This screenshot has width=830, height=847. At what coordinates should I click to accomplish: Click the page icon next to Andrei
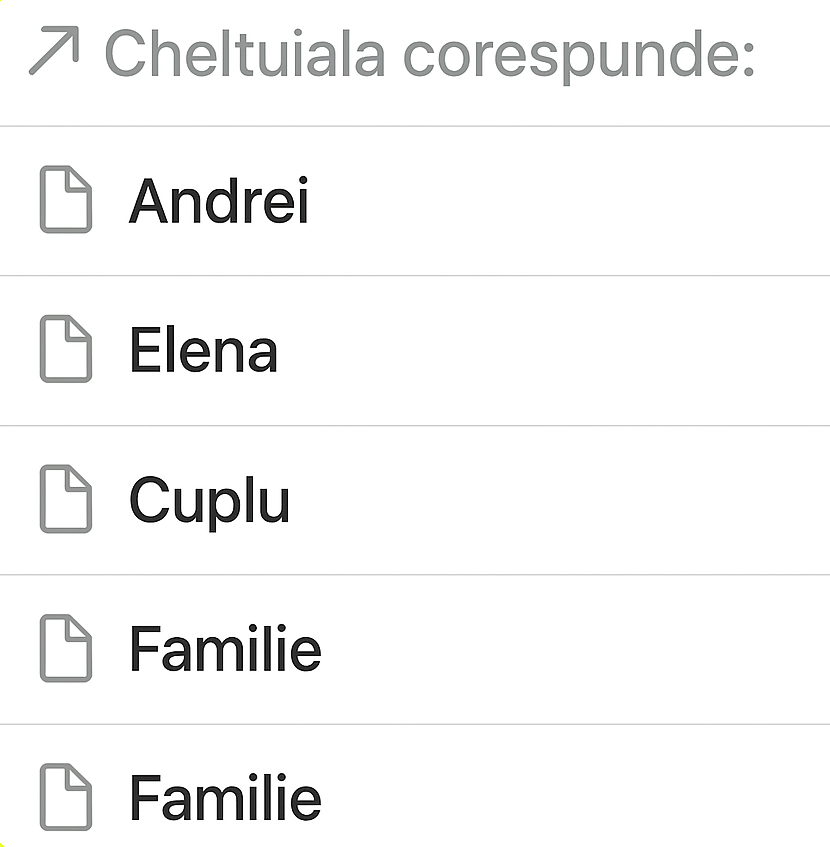66,200
